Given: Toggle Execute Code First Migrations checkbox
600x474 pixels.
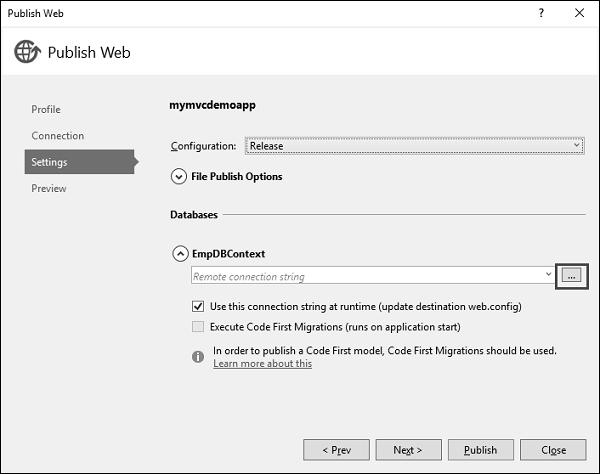Looking at the screenshot, I should (x=197, y=327).
